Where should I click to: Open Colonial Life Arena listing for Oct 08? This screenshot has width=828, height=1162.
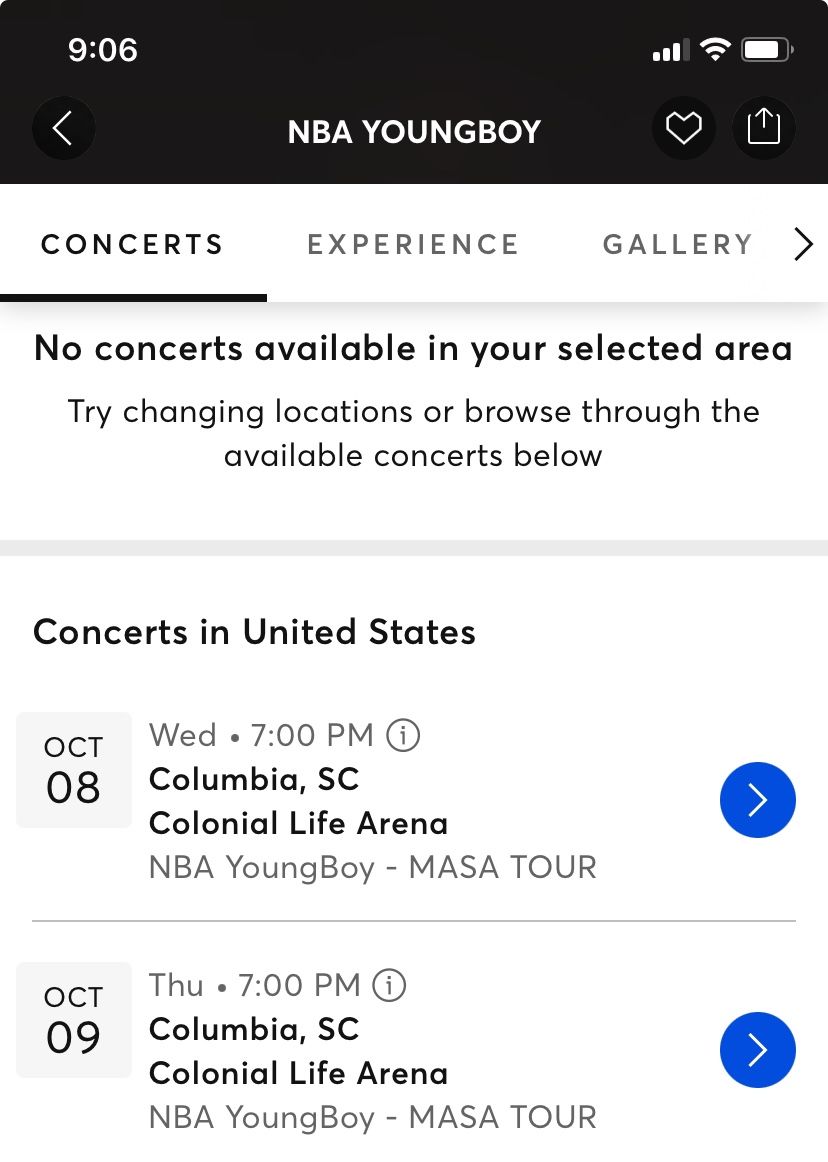click(x=298, y=824)
